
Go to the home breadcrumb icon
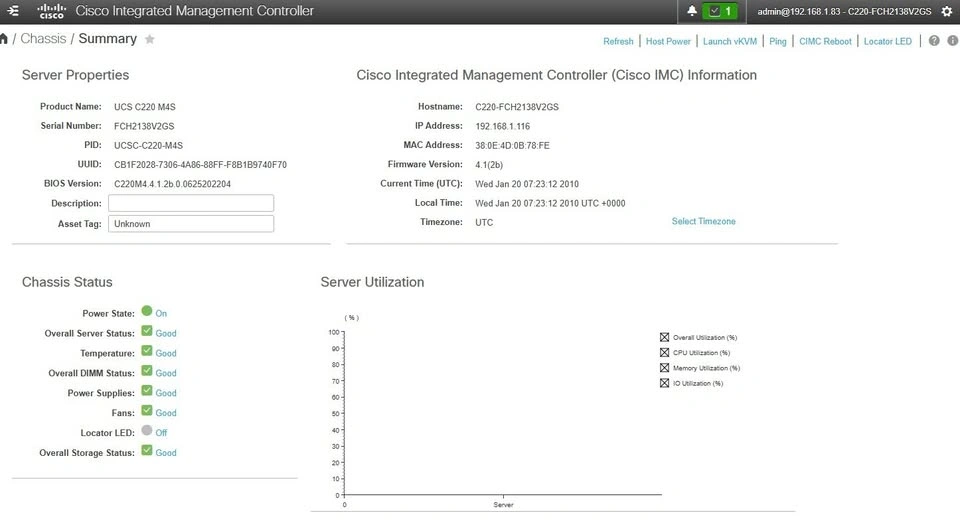4,39
